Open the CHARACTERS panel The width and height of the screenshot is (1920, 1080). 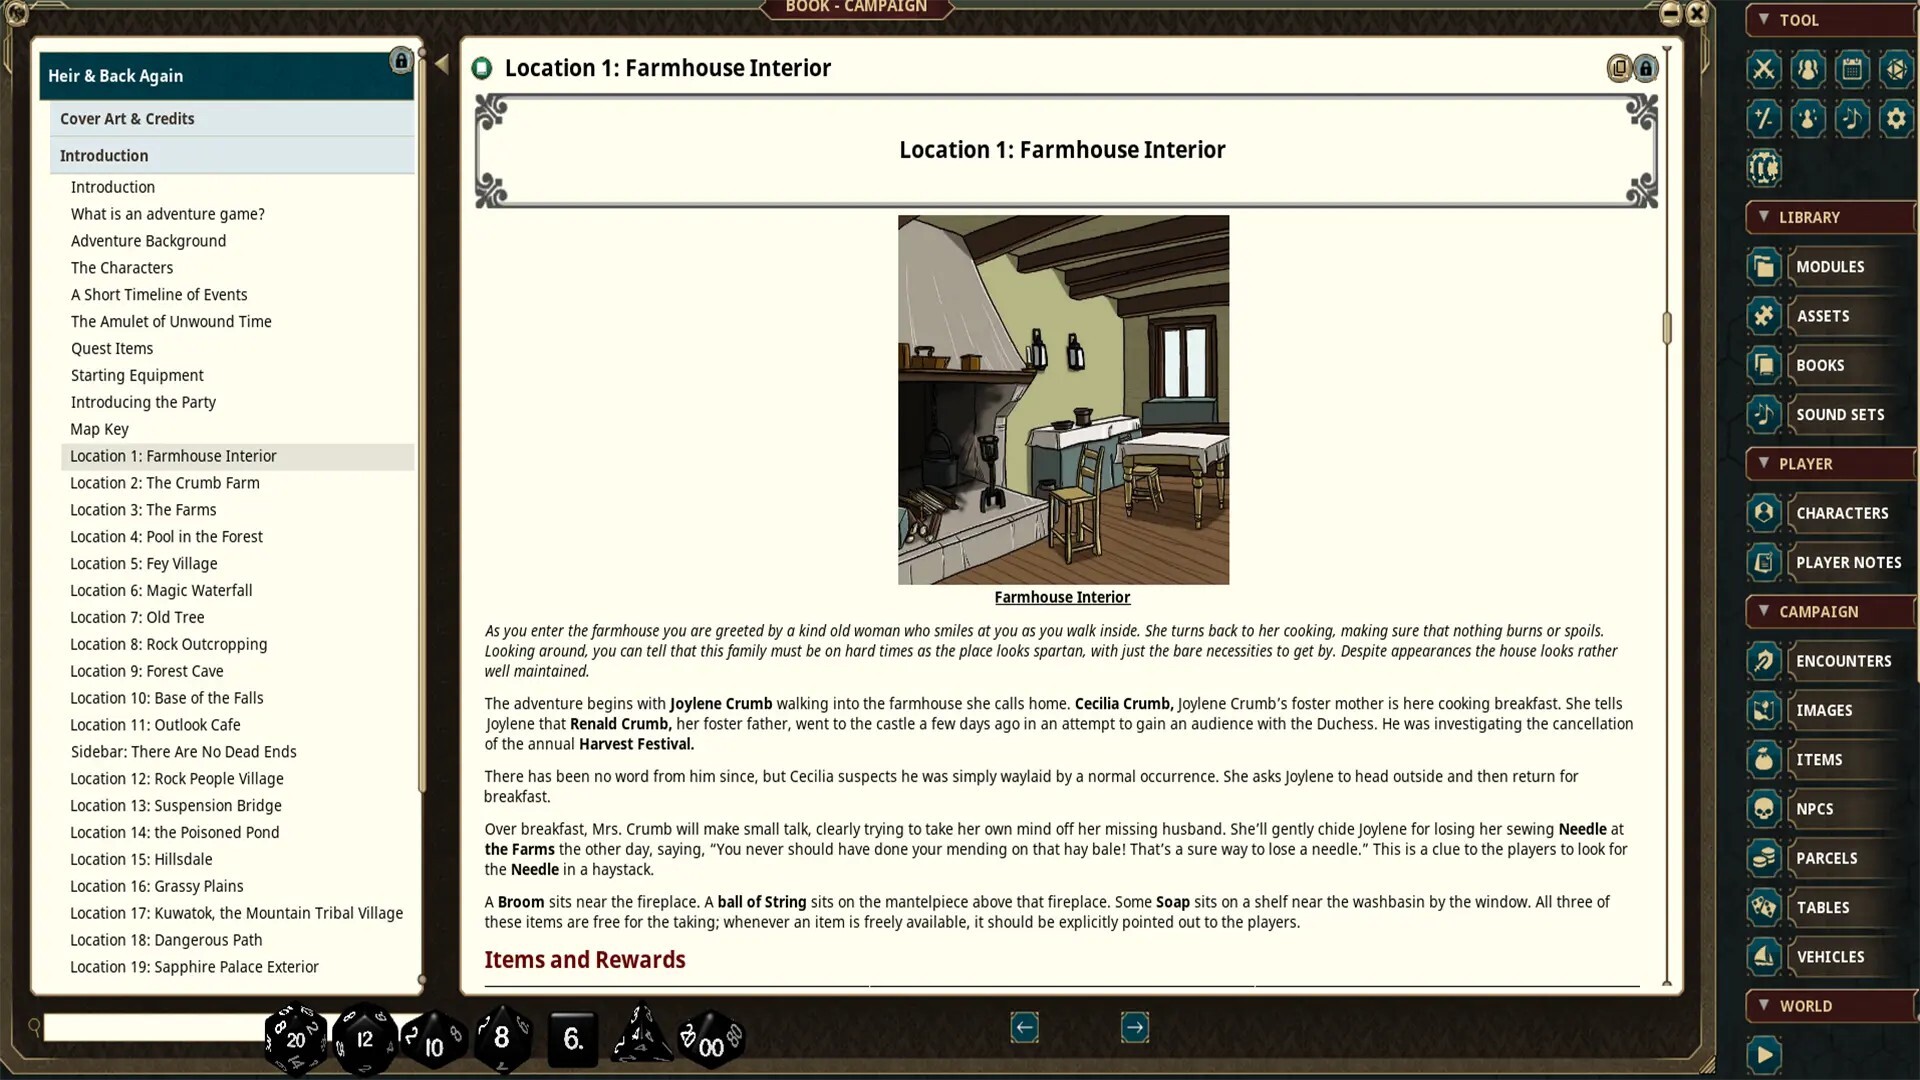pos(1843,512)
